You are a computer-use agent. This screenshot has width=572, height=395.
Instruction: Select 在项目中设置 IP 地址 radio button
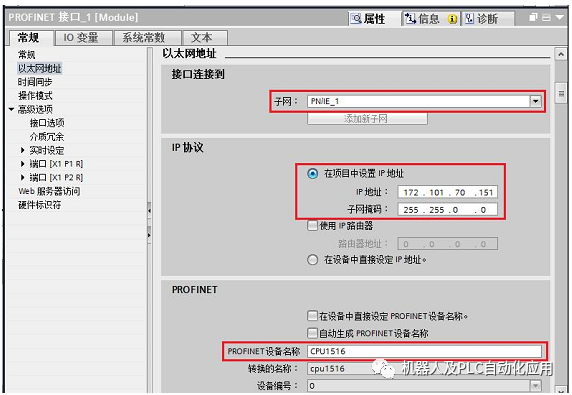(x=313, y=173)
